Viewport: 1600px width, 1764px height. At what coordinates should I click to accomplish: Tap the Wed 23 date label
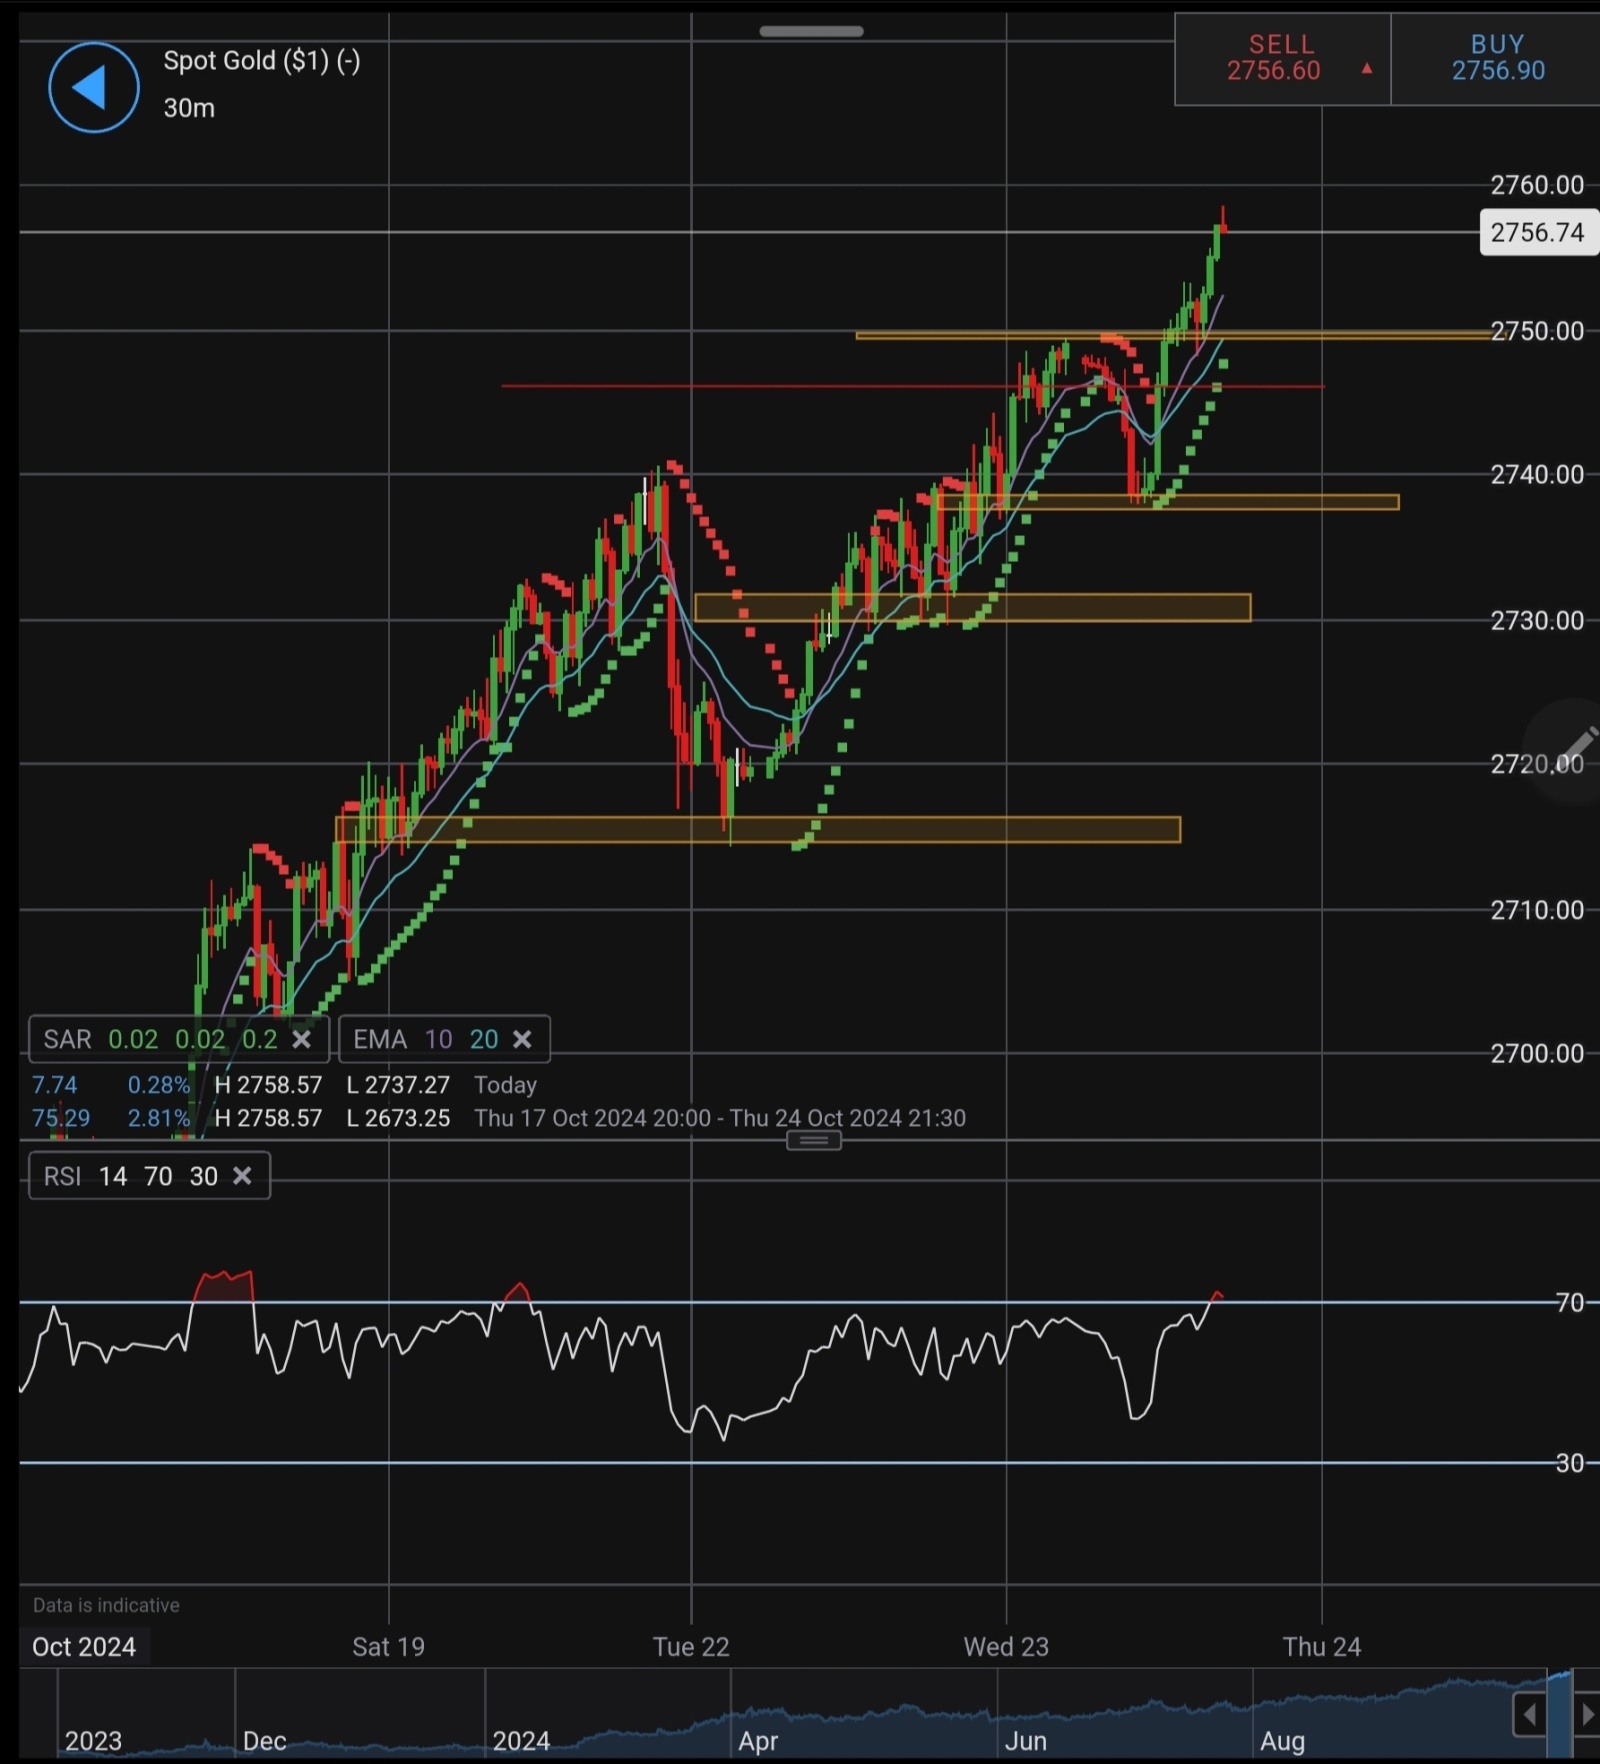click(x=1006, y=1647)
